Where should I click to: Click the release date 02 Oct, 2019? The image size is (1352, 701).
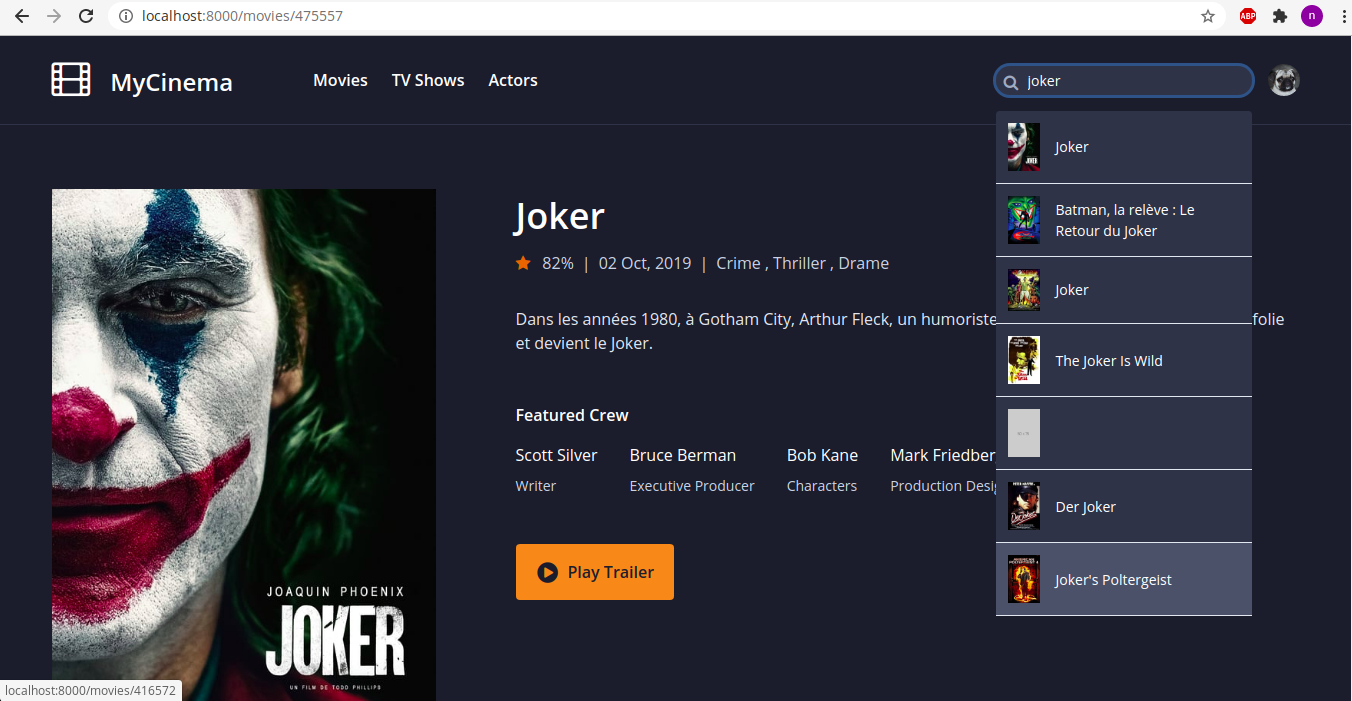coord(645,263)
